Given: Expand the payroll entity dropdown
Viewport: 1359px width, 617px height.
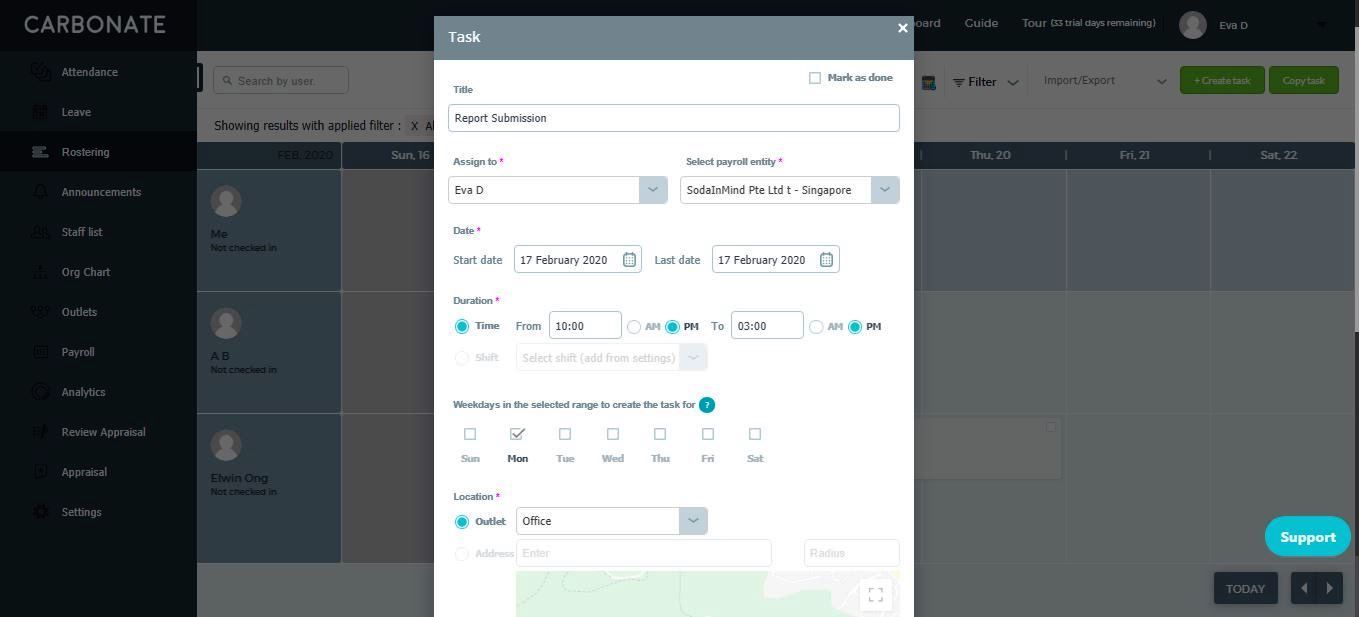Looking at the screenshot, I should pos(789,190).
